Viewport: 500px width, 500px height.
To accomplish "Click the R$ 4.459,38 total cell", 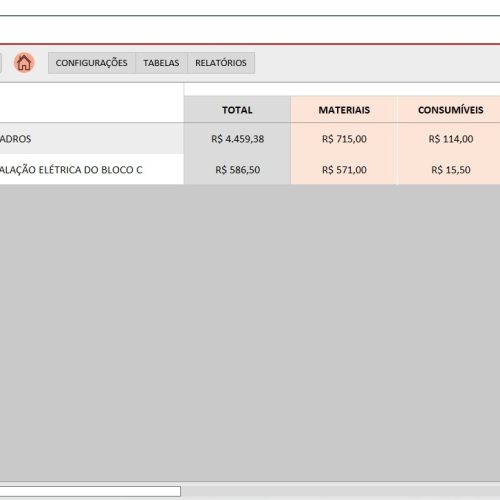I will [x=237, y=139].
